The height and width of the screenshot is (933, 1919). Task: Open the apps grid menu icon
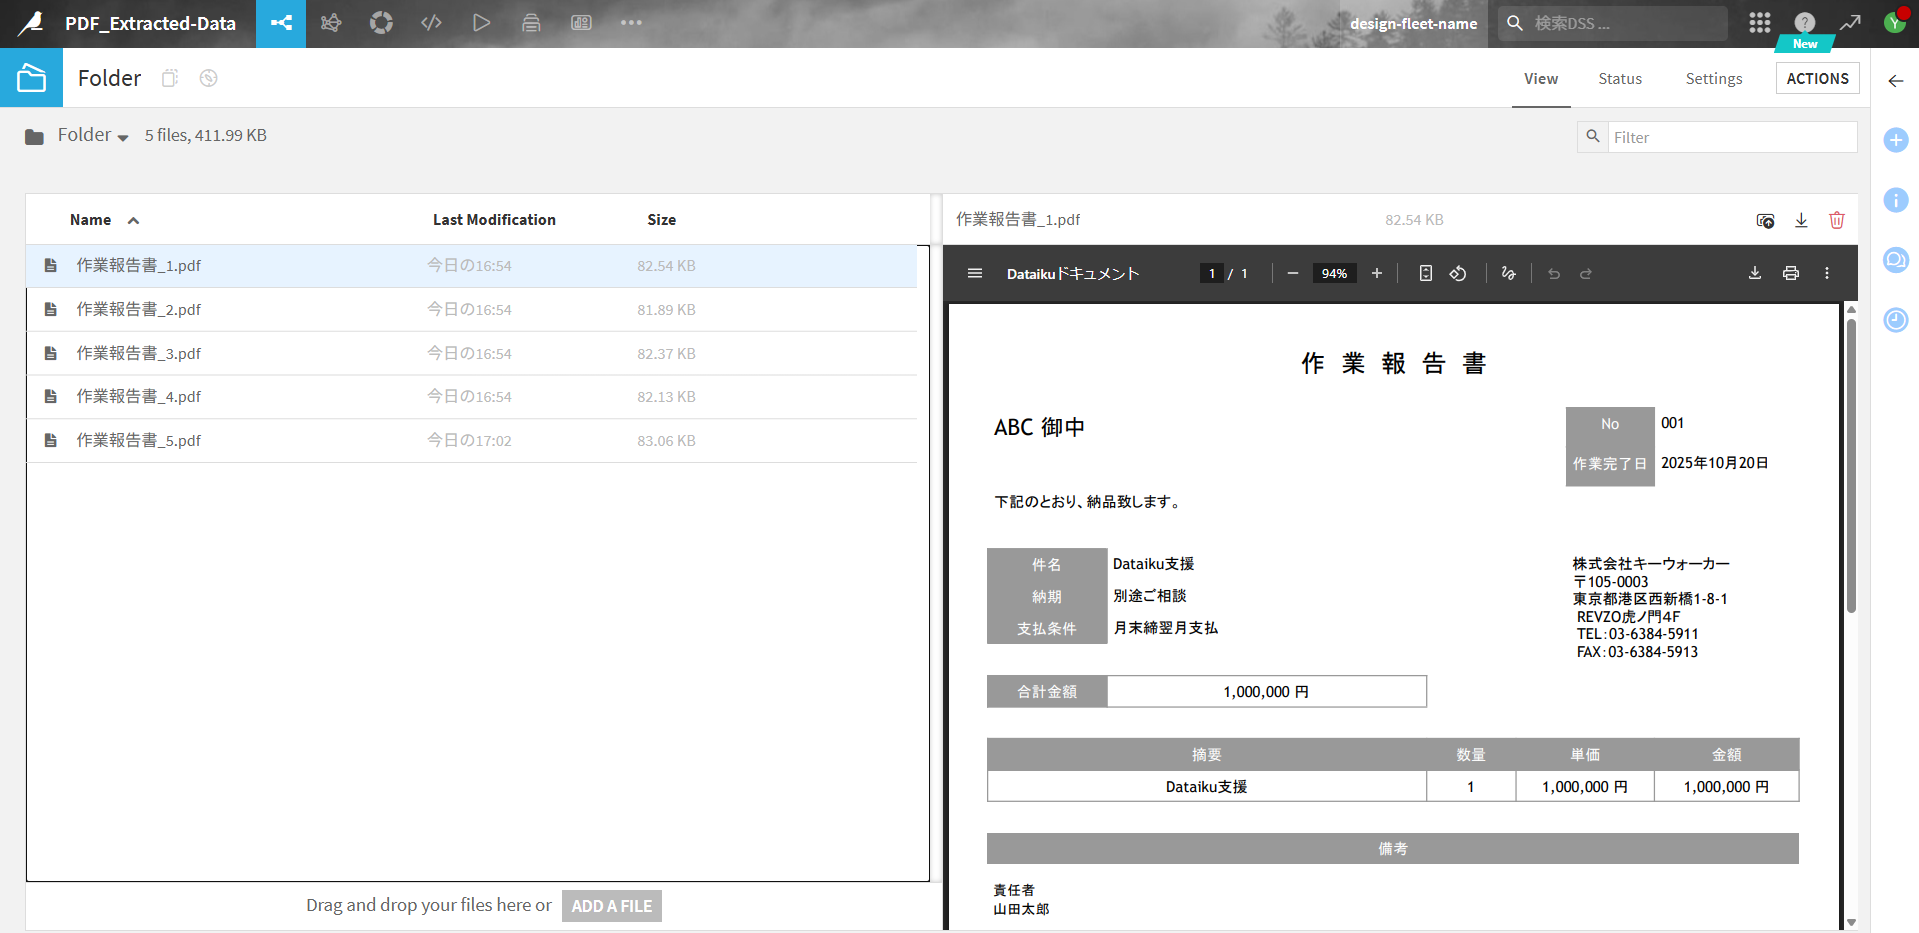tap(1759, 23)
